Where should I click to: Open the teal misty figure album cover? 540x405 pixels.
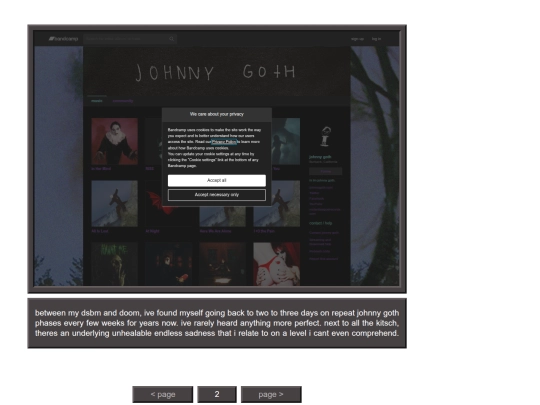pyautogui.click(x=286, y=141)
